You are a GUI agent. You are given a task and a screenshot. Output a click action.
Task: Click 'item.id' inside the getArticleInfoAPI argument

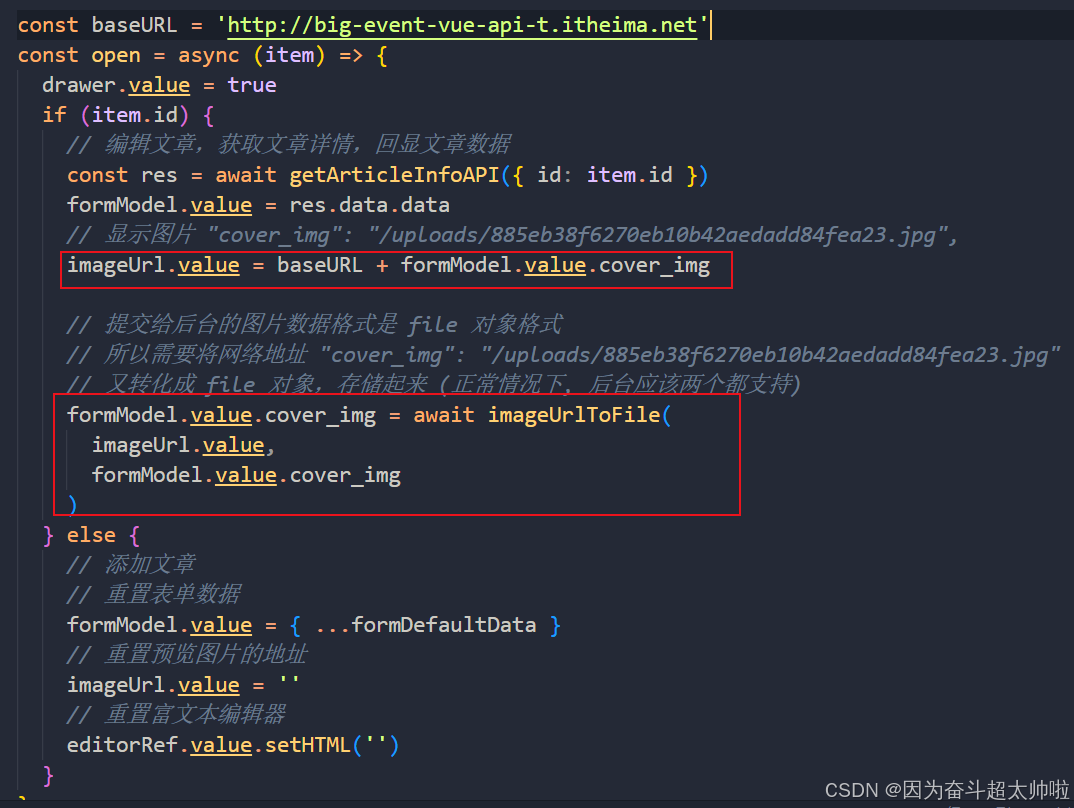pyautogui.click(x=629, y=175)
